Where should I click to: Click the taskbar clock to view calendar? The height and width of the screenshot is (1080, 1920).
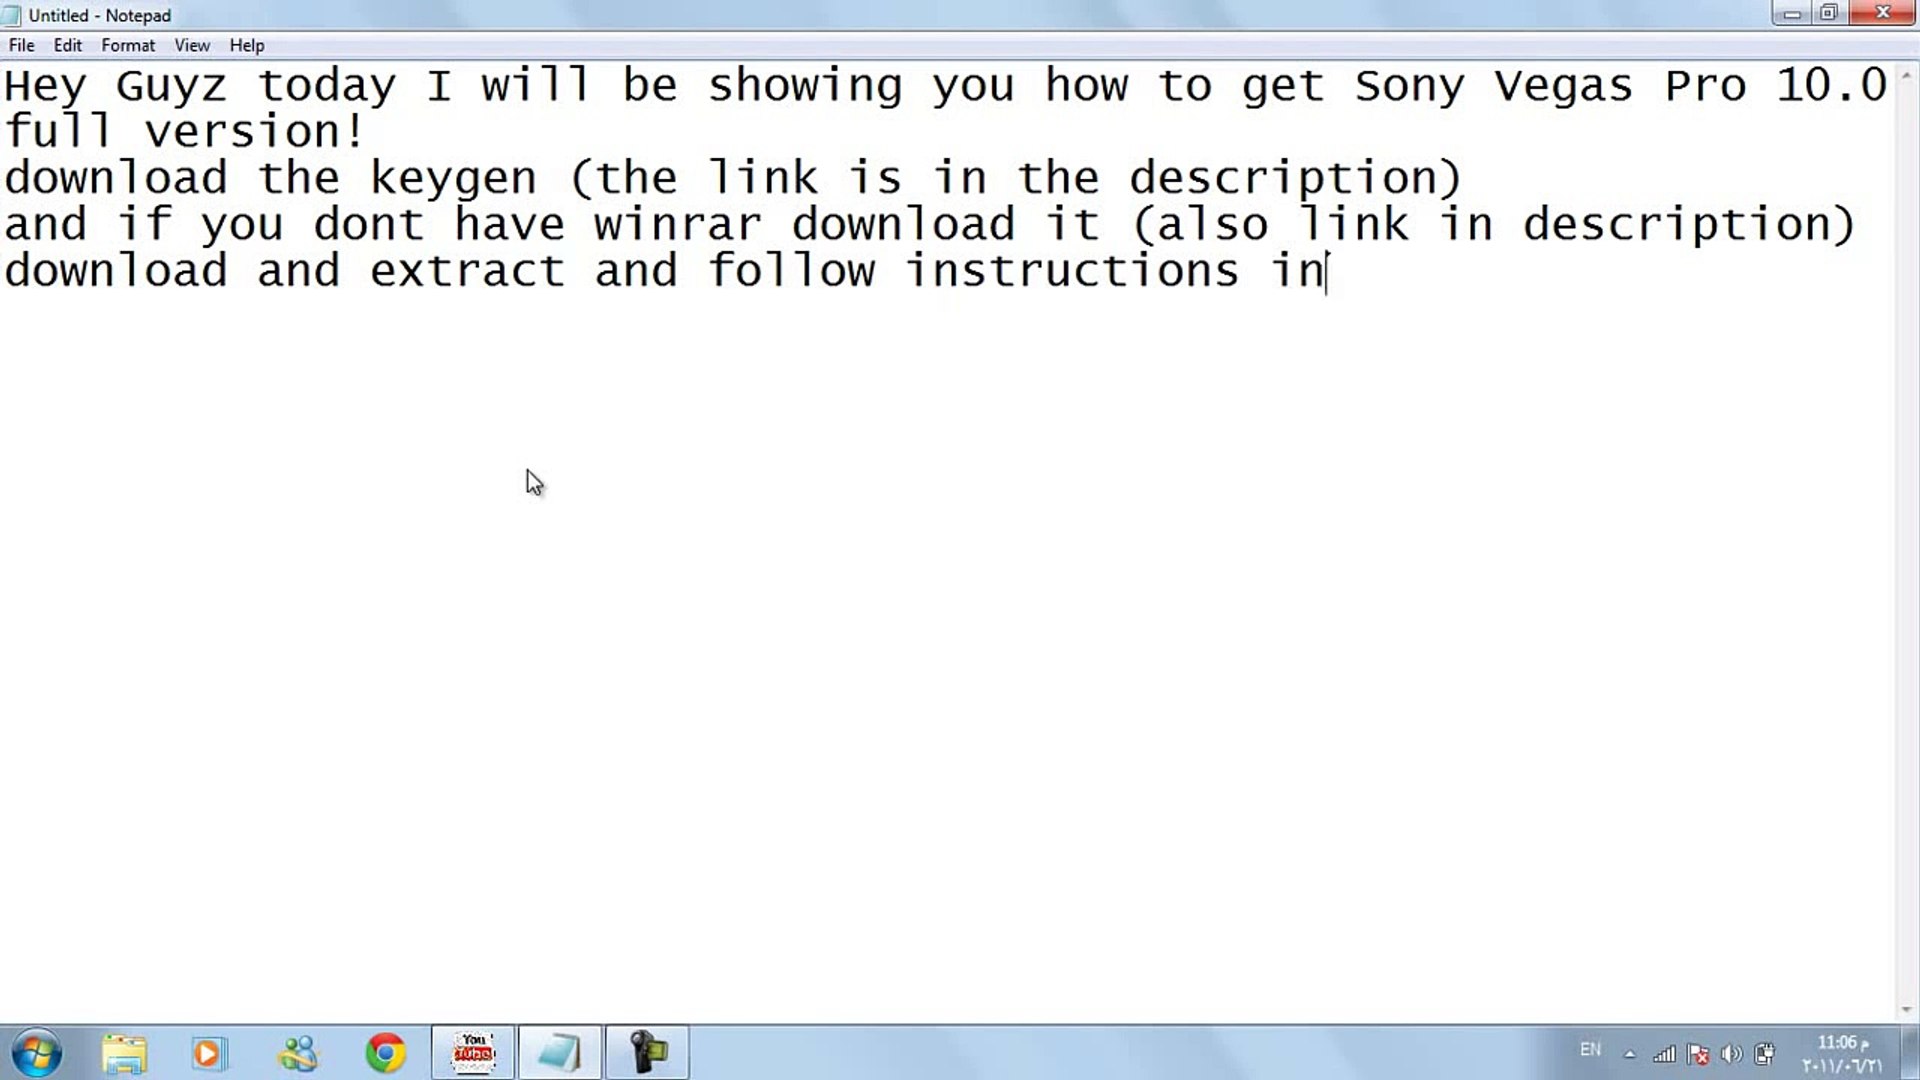[1844, 1051]
